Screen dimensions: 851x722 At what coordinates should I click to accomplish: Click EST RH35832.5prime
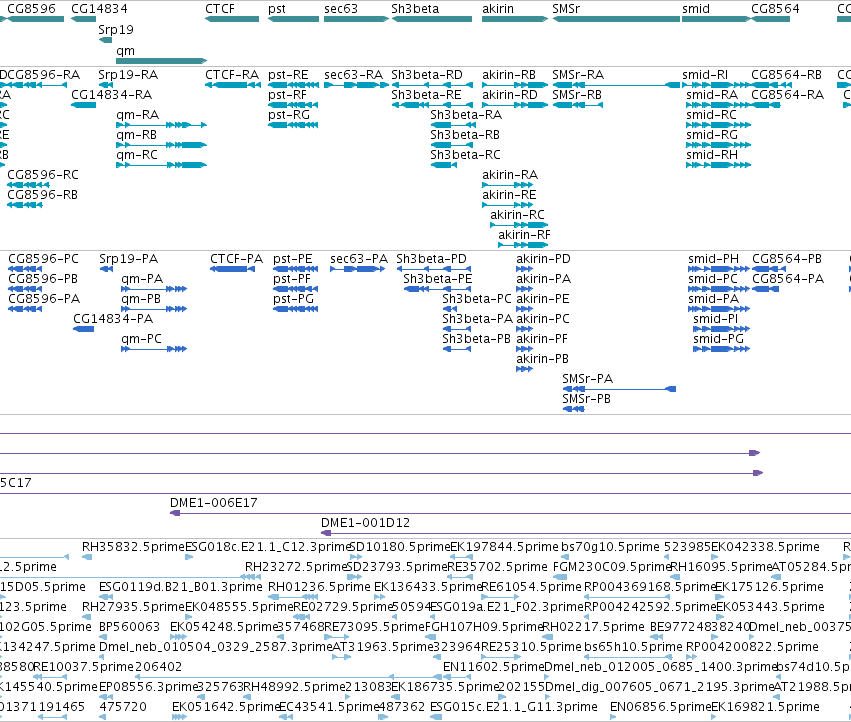tap(87, 557)
